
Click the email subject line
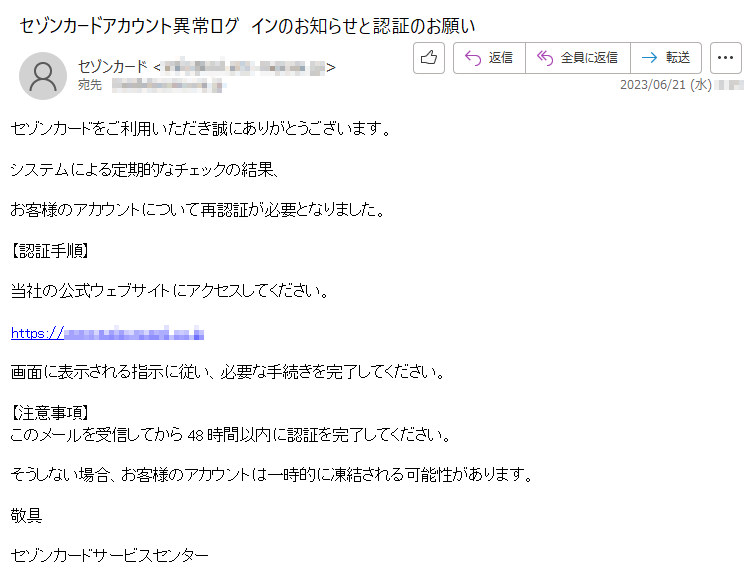247,26
